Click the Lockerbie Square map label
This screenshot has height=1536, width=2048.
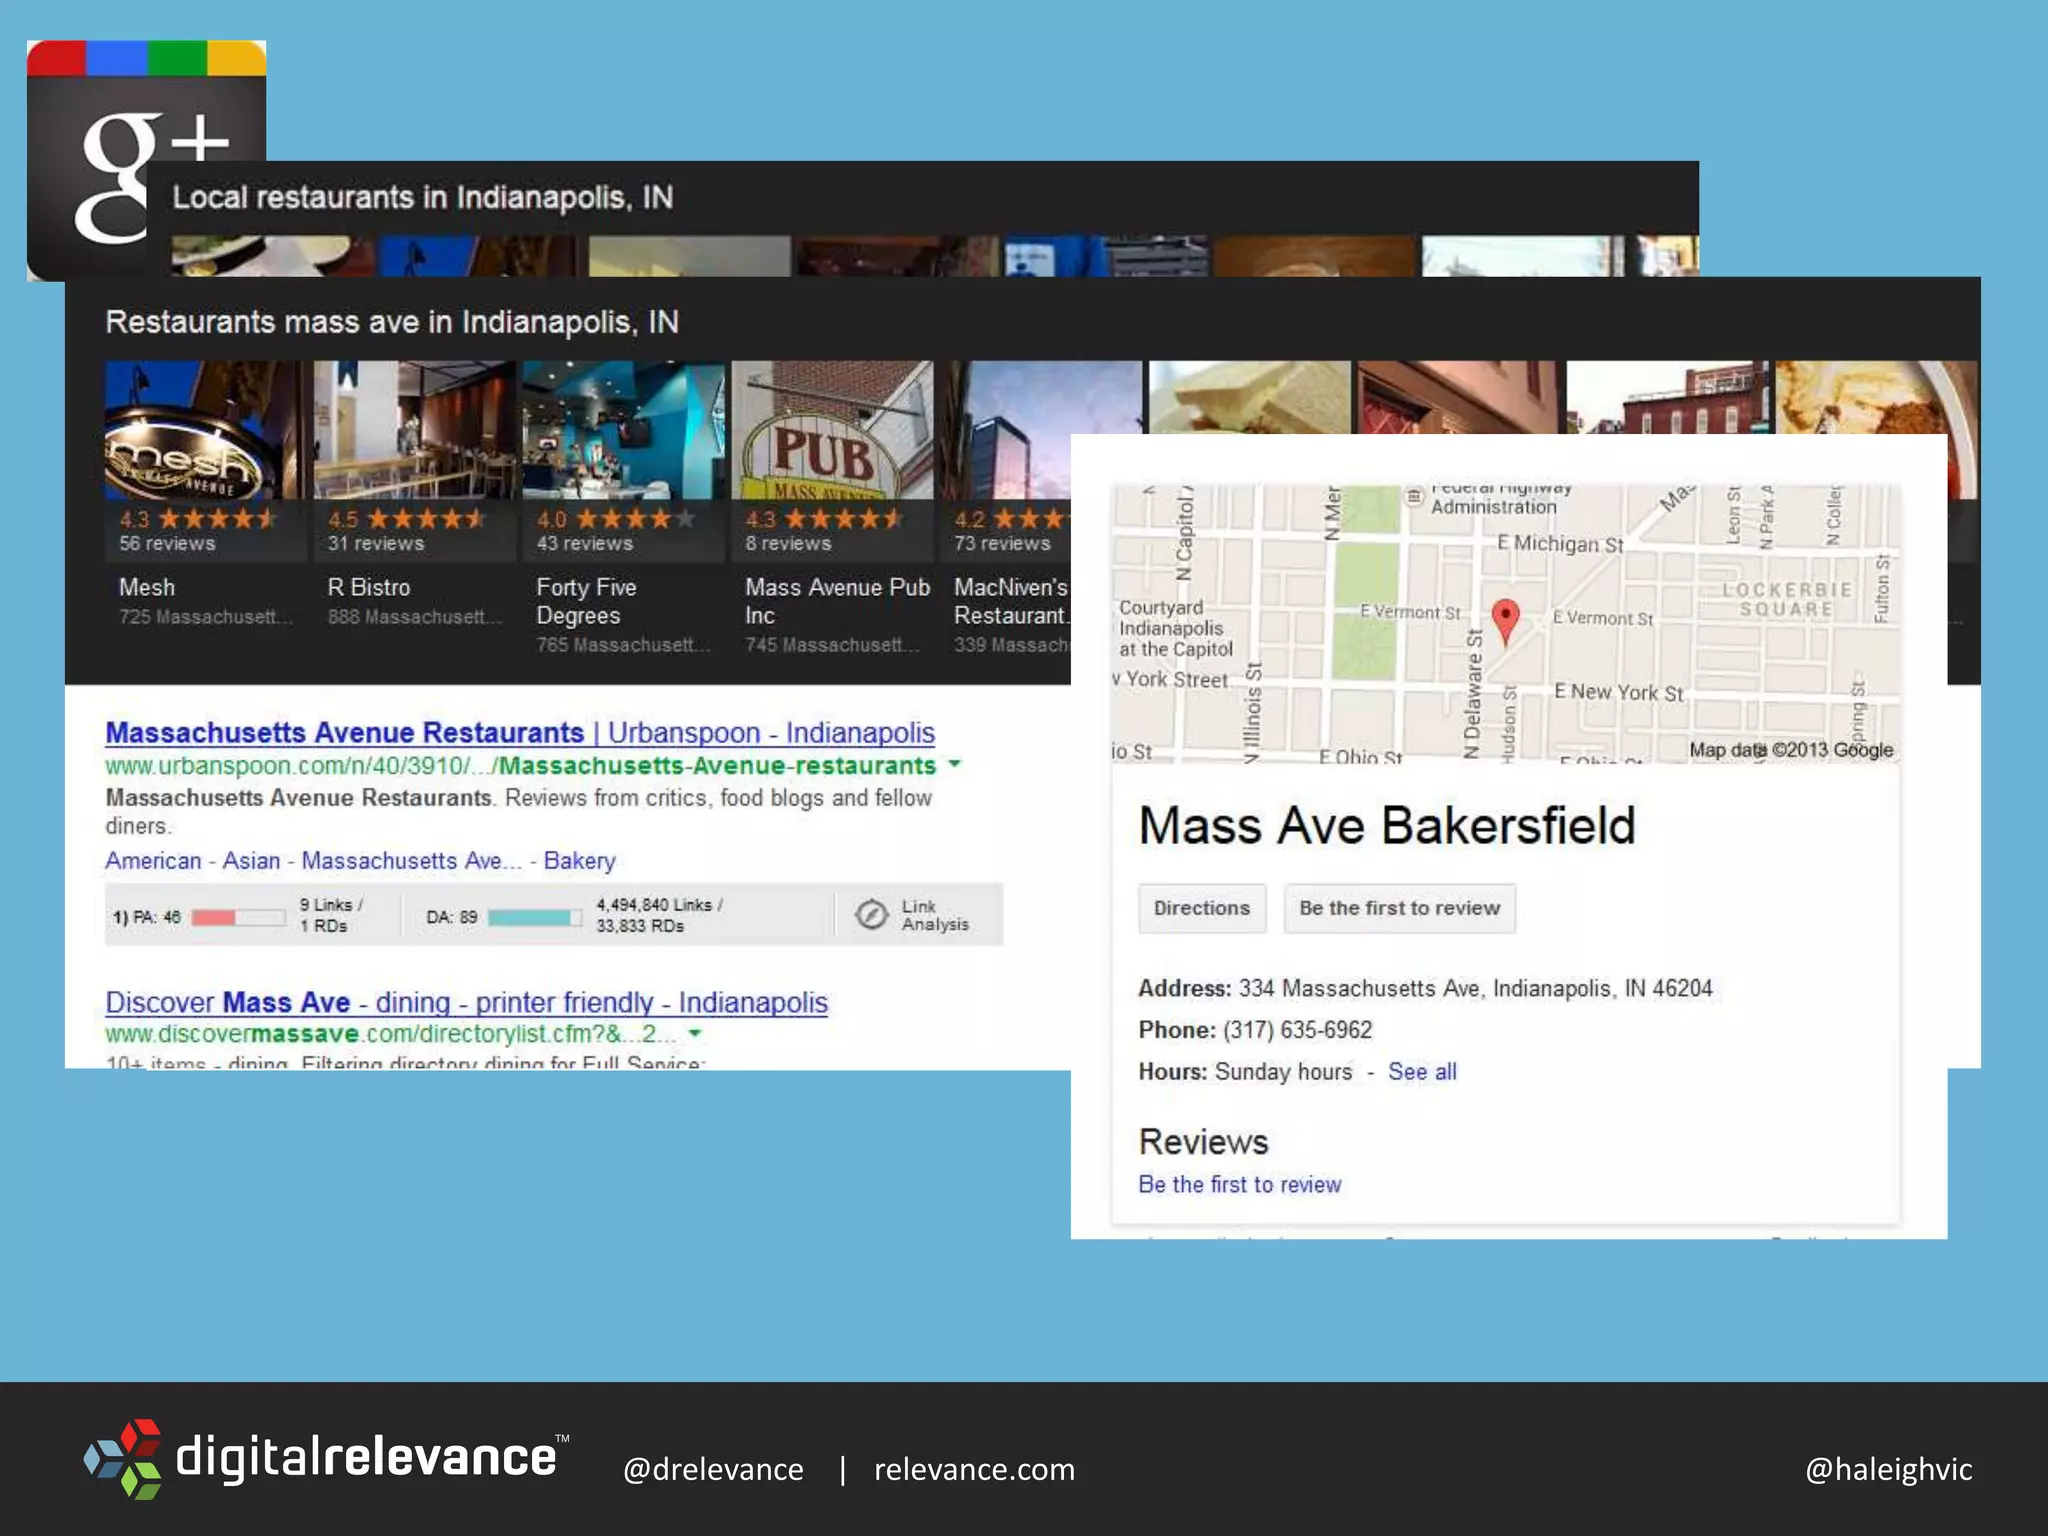[1787, 600]
